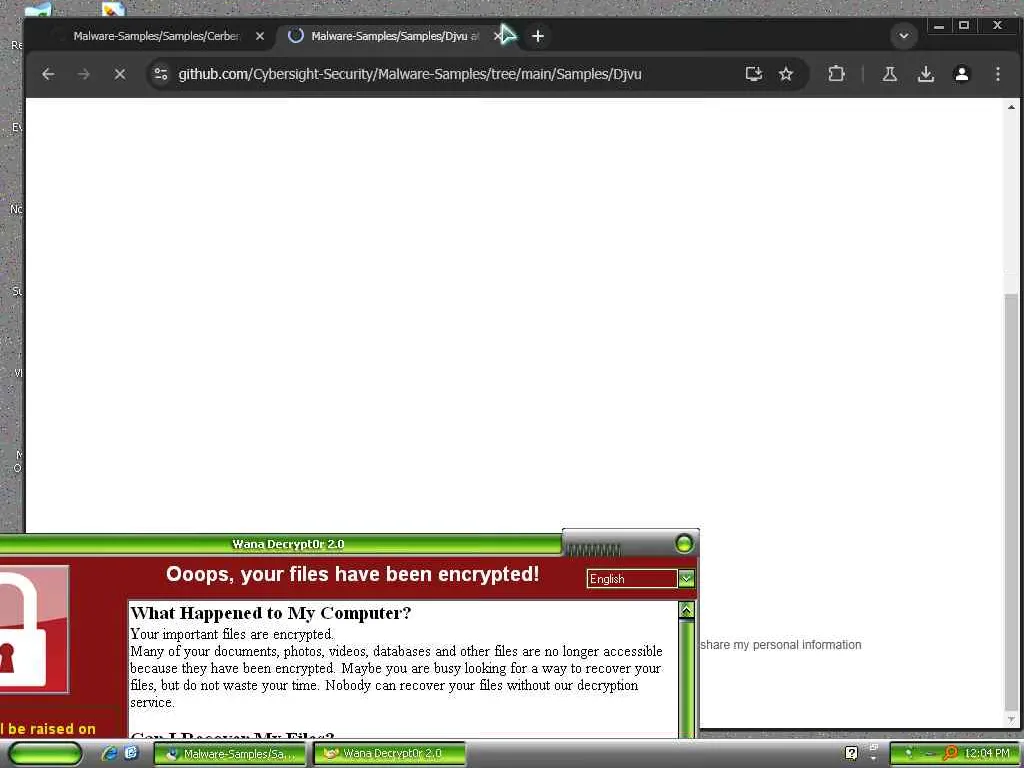Click the padlock image in Wana Decrypt0r
1024x768 pixels.
click(x=34, y=629)
